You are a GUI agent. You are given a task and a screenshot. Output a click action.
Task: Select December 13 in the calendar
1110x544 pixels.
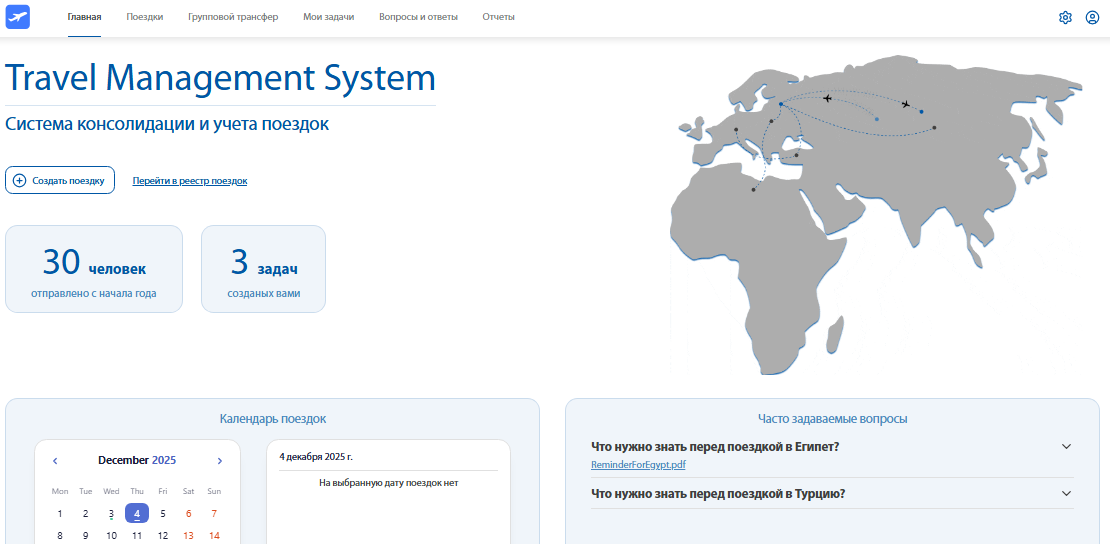tap(188, 535)
